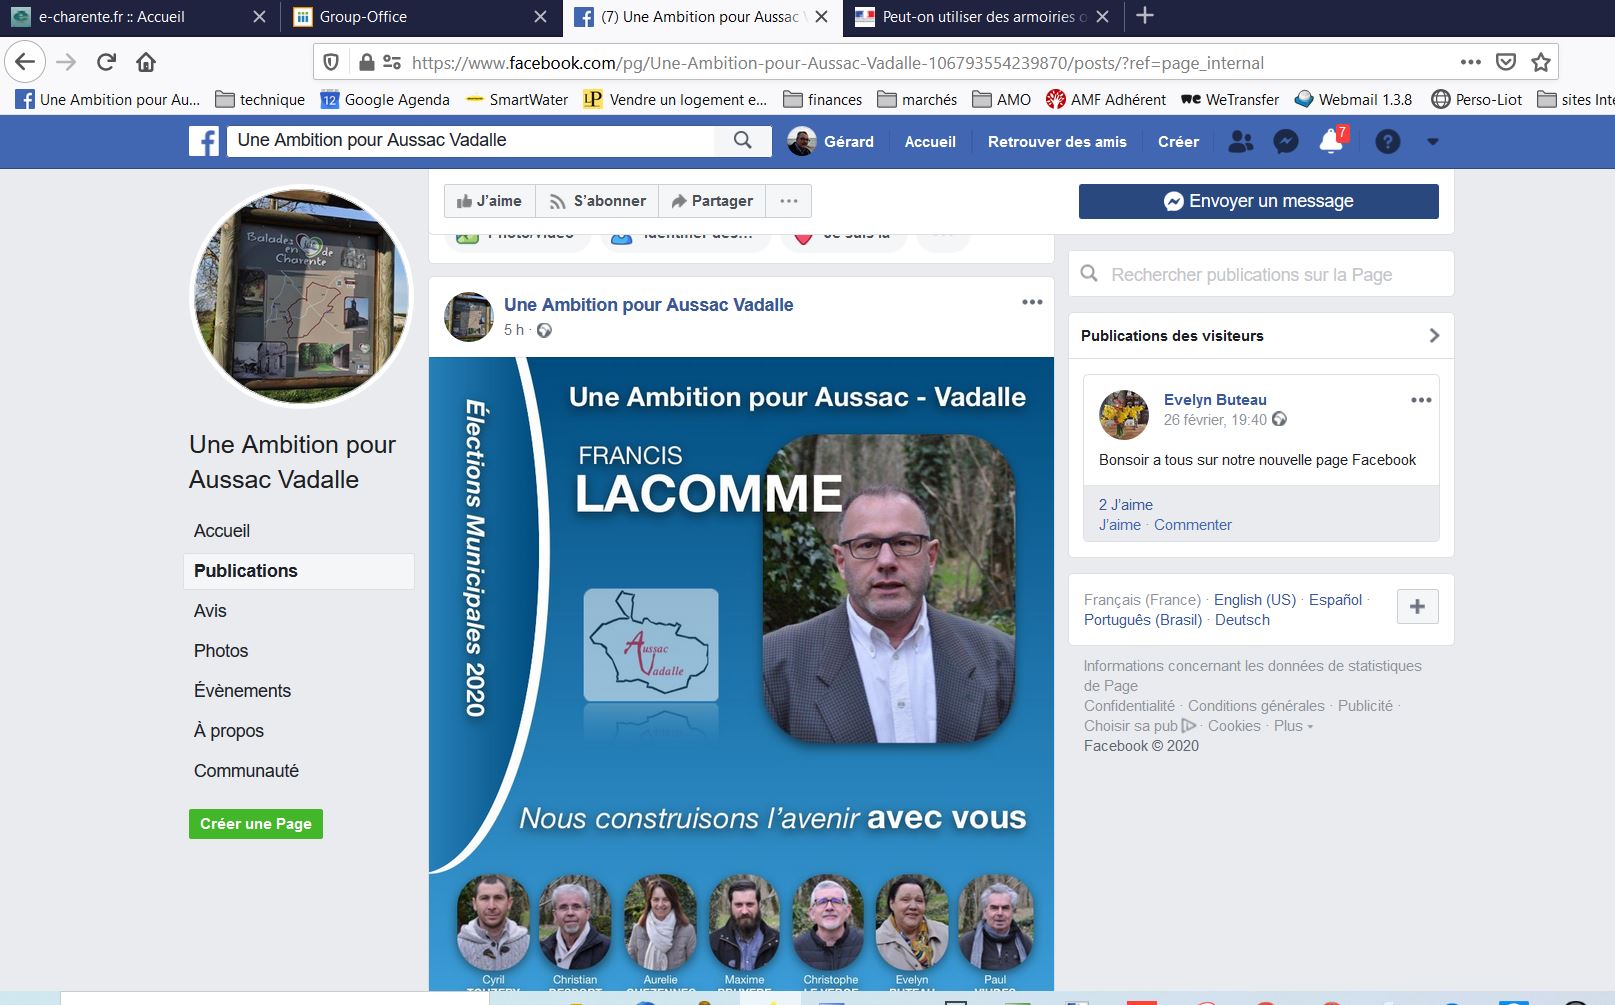Open post options three-dot menu
Viewport: 1615px width, 1005px height.
tap(1032, 302)
